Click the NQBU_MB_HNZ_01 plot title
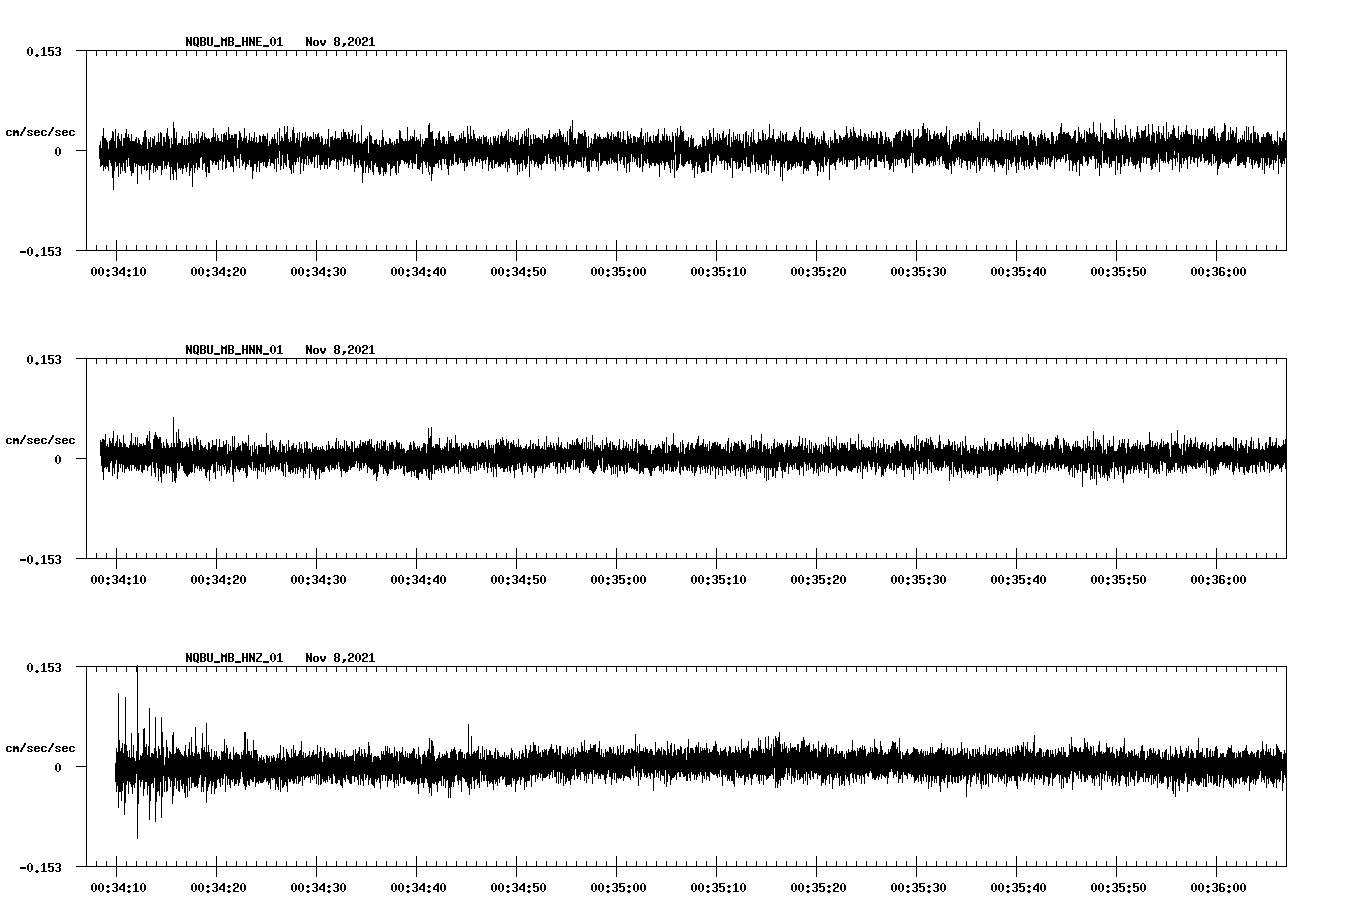 (x=234, y=658)
